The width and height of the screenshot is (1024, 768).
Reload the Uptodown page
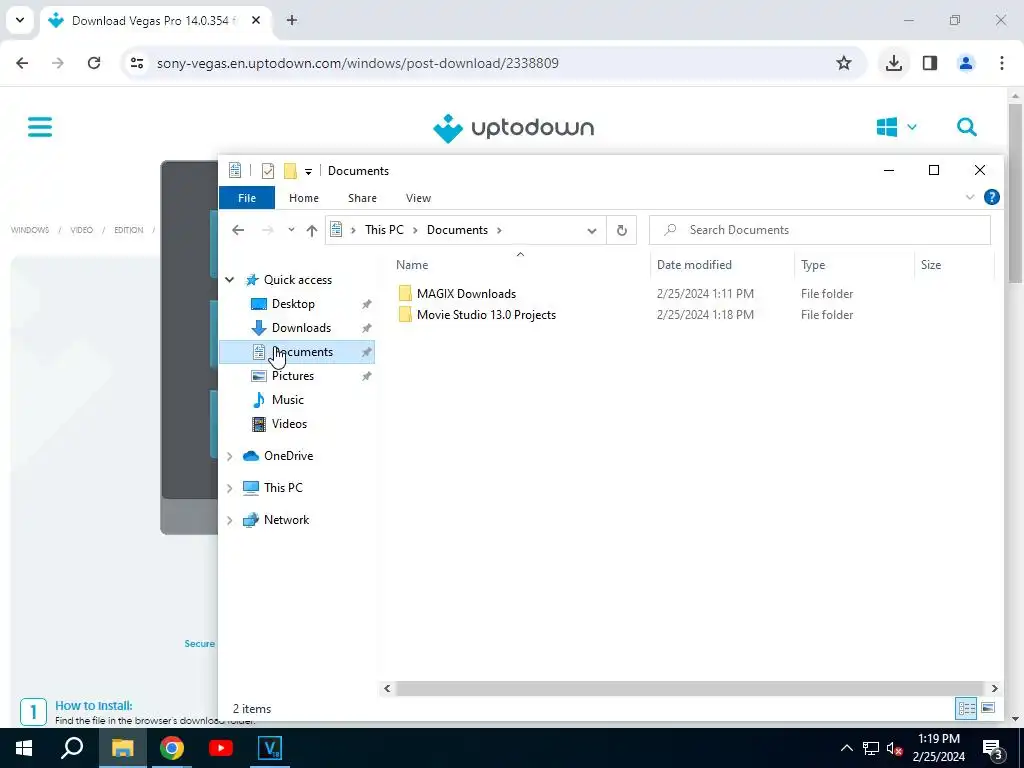pyautogui.click(x=94, y=63)
